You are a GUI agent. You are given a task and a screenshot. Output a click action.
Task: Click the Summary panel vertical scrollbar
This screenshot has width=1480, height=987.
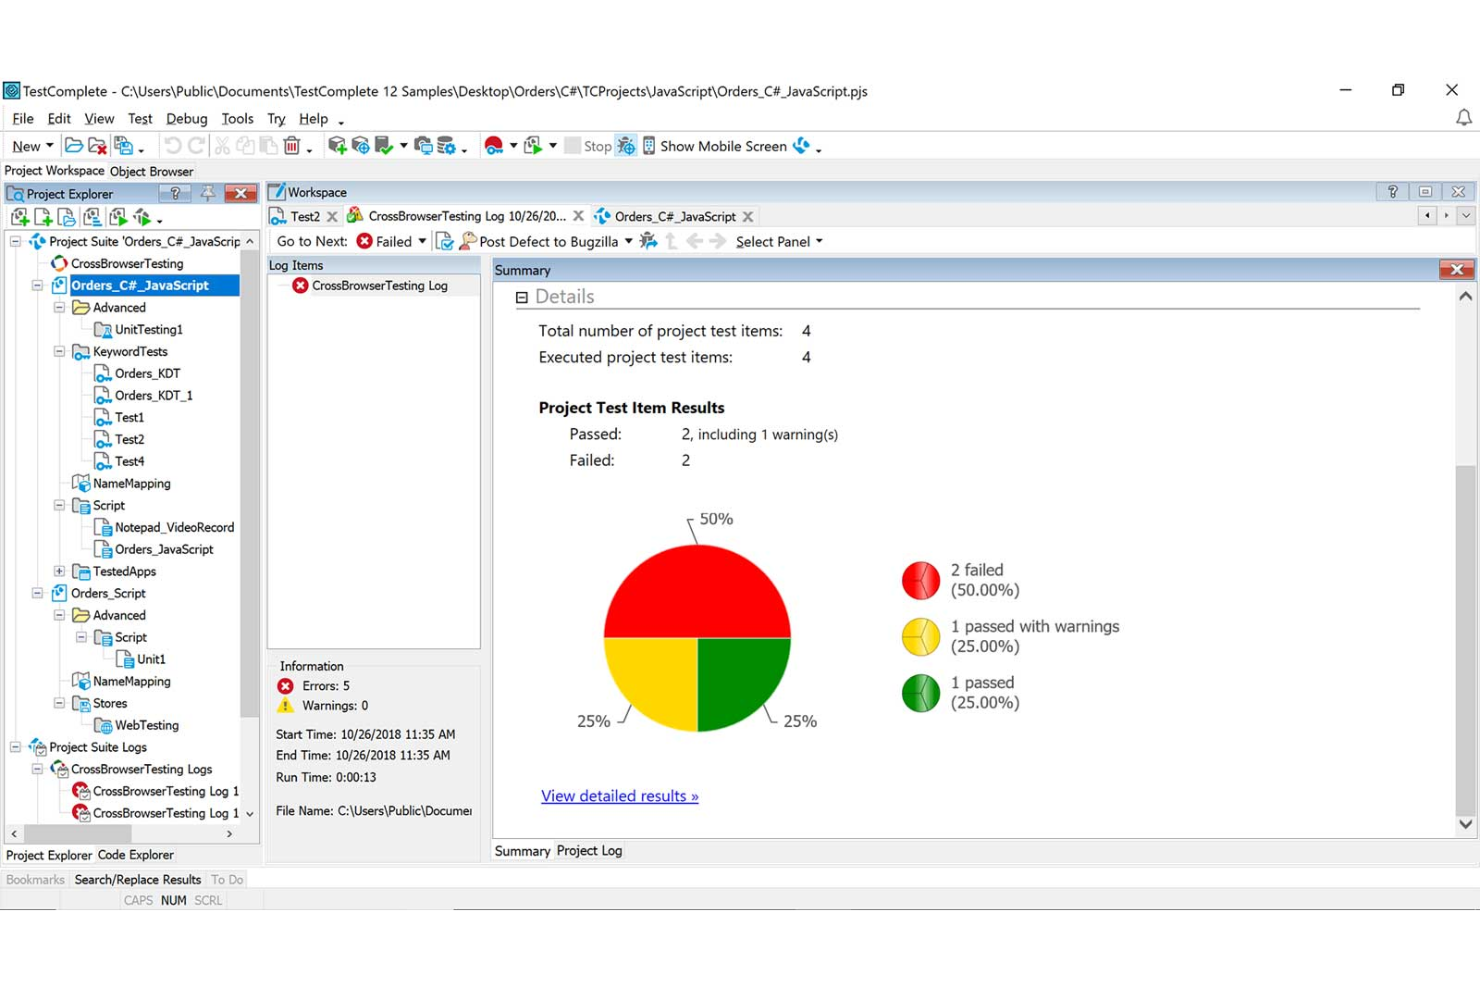(x=1465, y=640)
